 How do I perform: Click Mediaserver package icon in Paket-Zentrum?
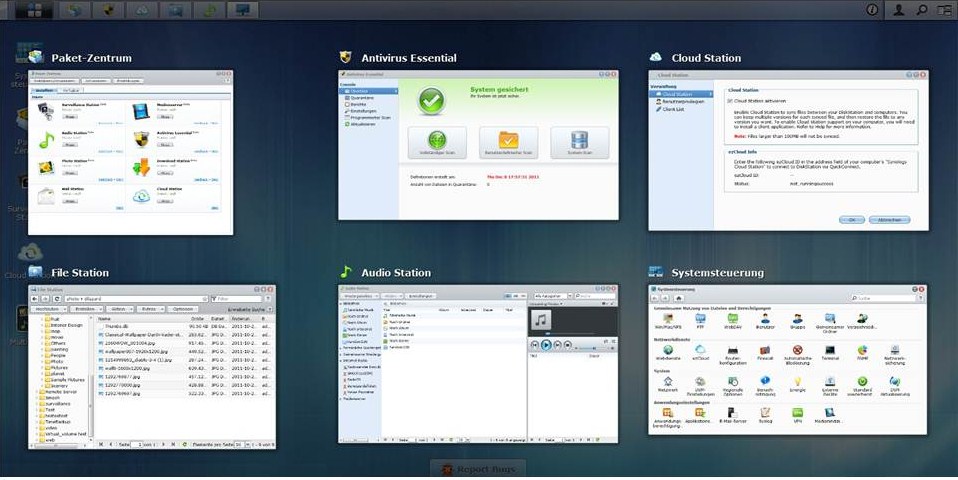141,111
